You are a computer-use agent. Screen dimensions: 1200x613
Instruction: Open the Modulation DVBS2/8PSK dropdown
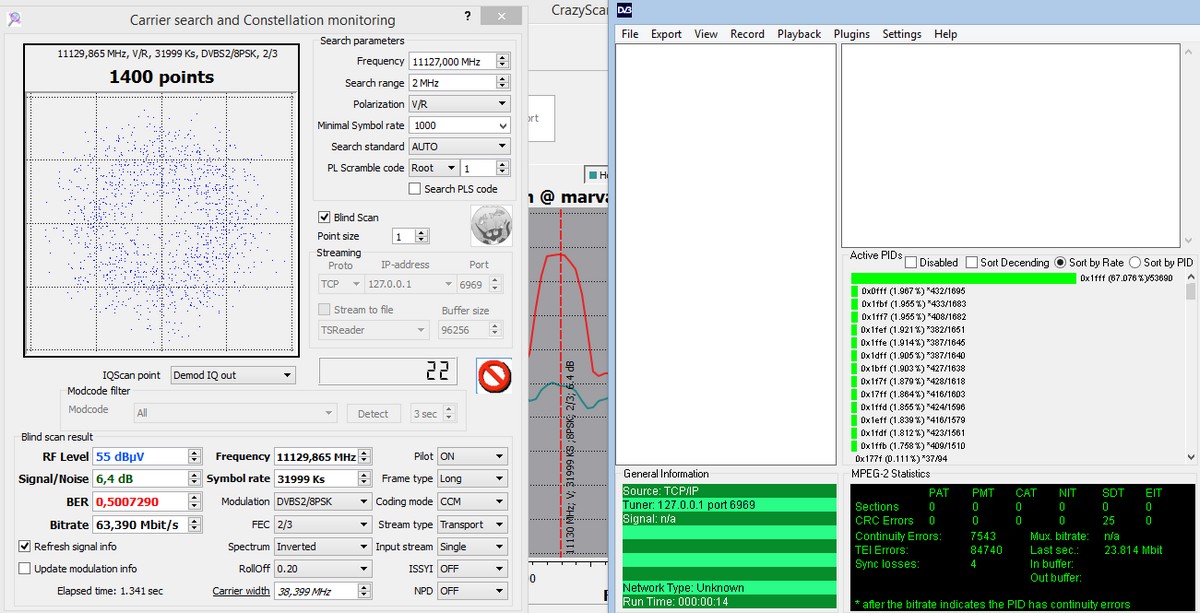point(322,501)
